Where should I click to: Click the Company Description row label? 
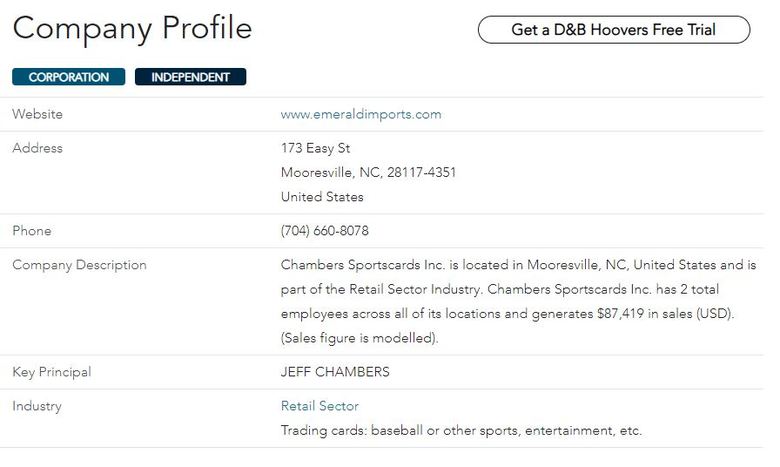point(80,265)
